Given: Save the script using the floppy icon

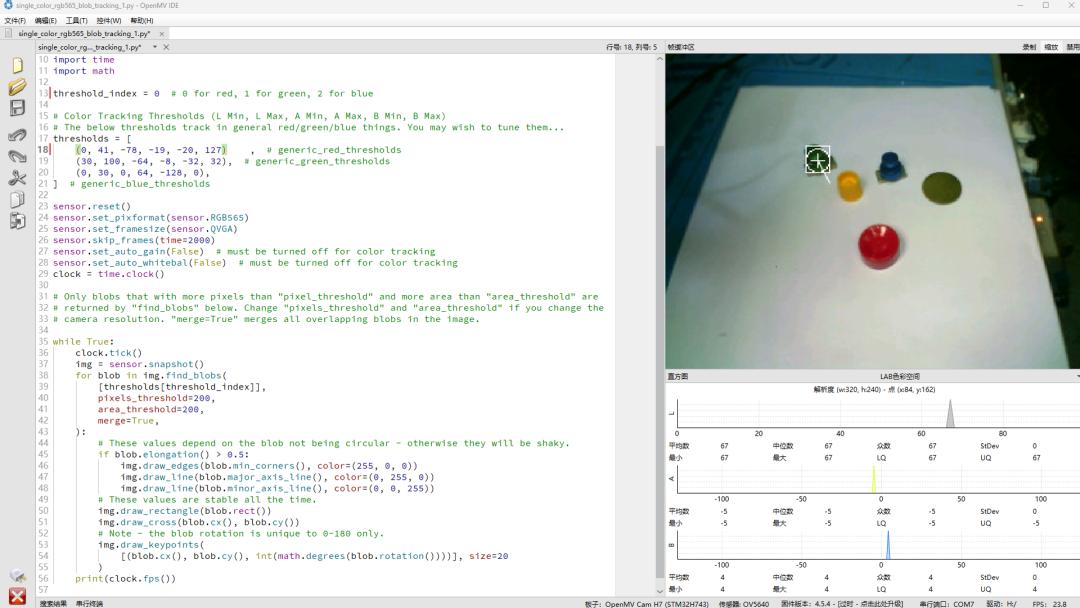Looking at the screenshot, I should coord(17,108).
